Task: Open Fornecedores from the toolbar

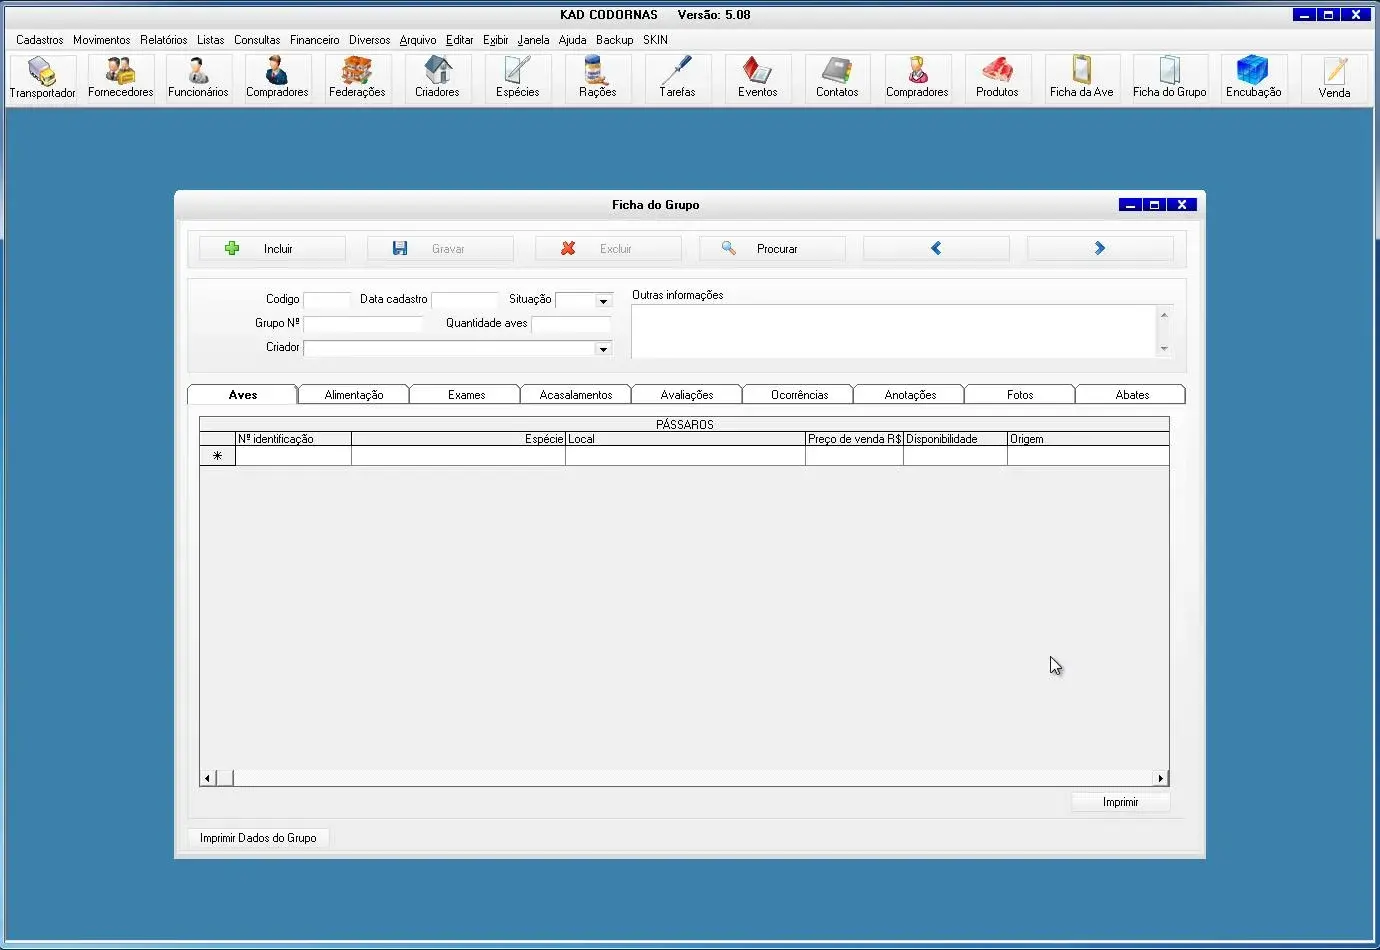Action: coord(120,78)
